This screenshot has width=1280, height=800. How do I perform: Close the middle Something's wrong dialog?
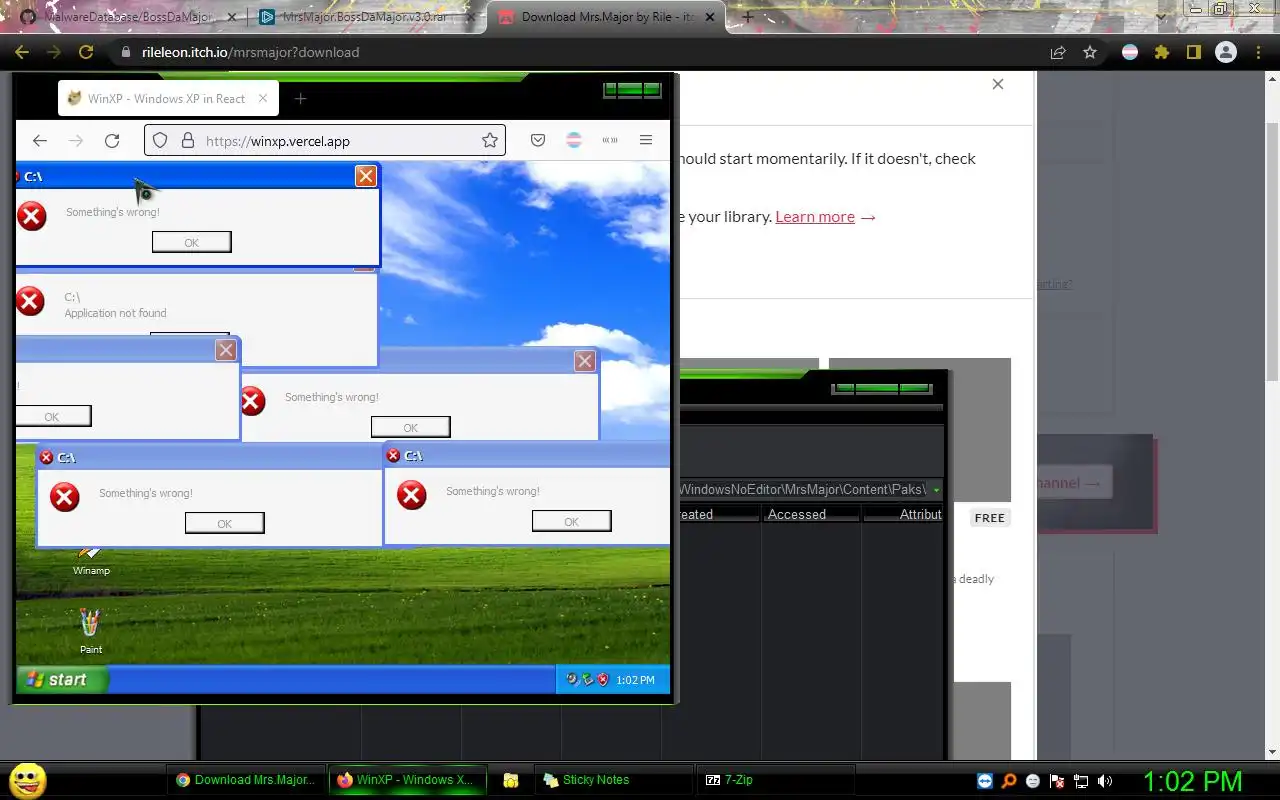tap(585, 361)
